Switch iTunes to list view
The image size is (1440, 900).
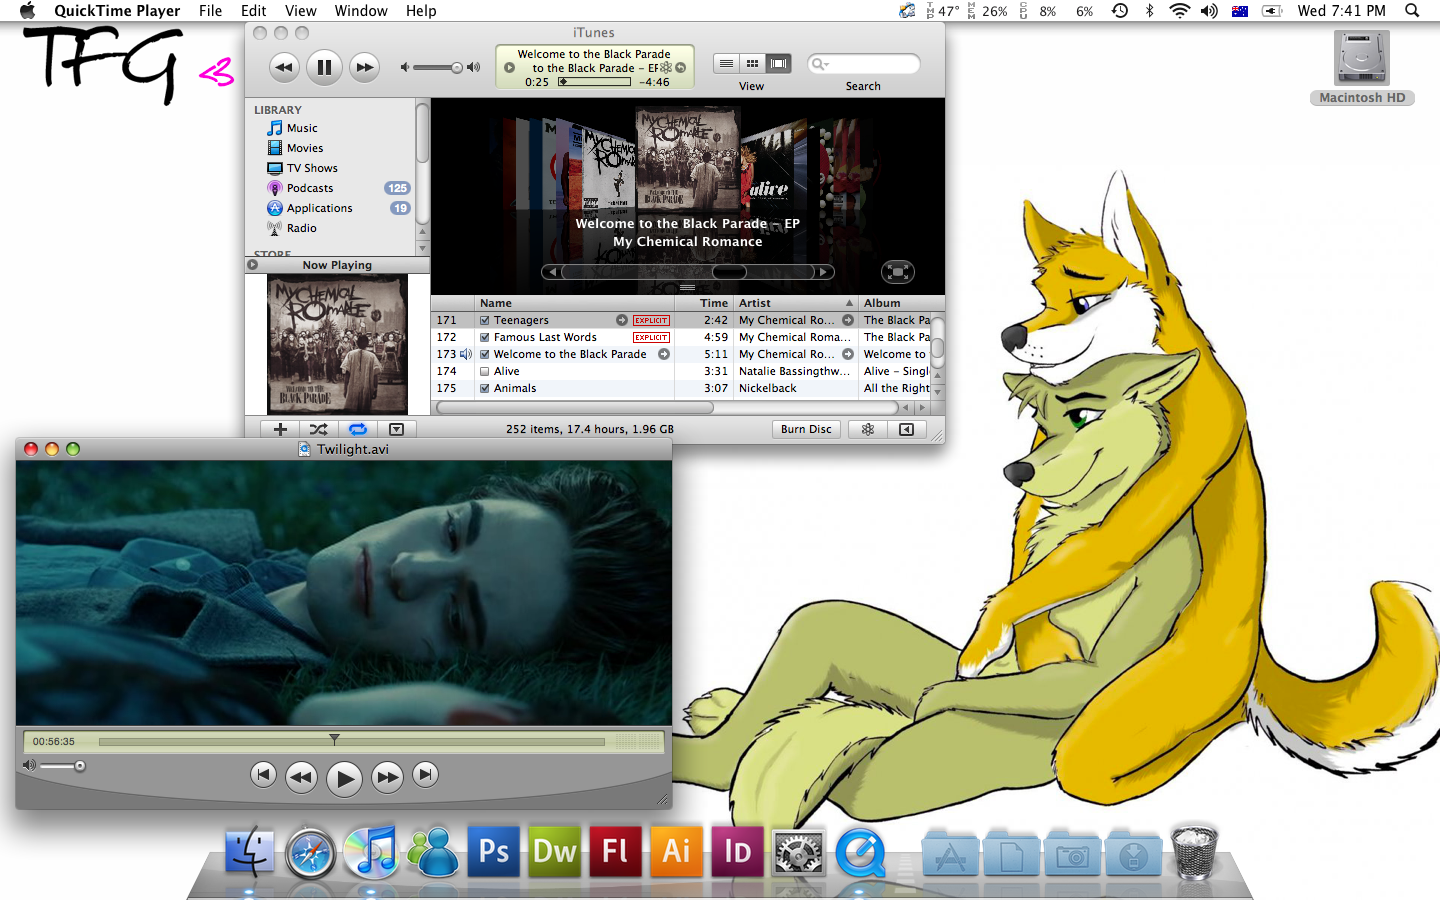point(726,64)
